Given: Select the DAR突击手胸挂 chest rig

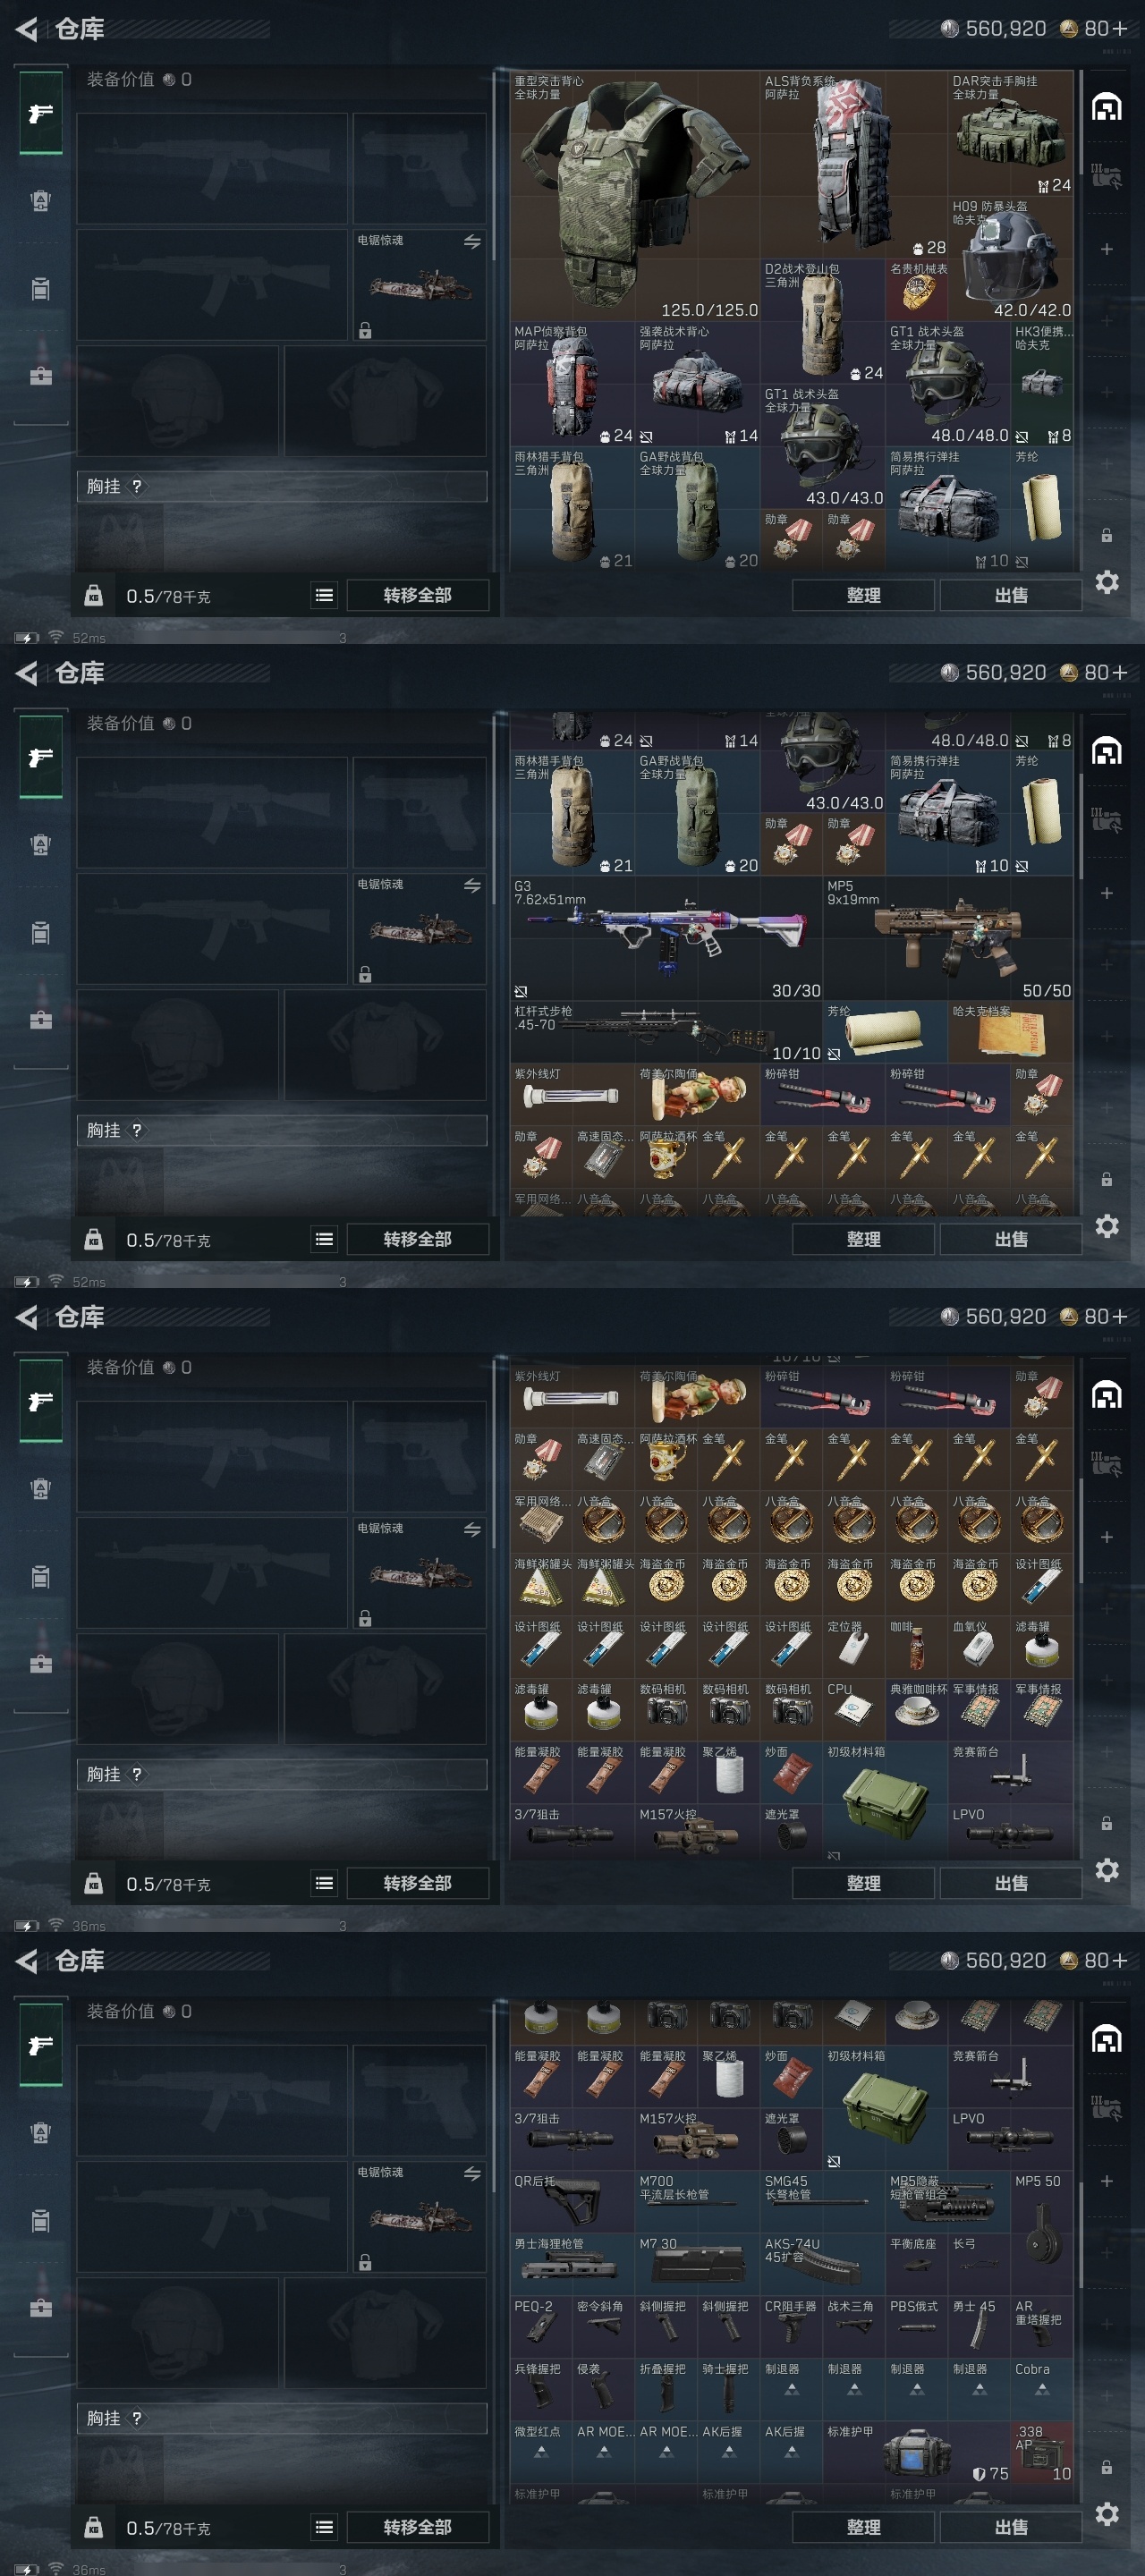Looking at the screenshot, I should (x=1010, y=133).
